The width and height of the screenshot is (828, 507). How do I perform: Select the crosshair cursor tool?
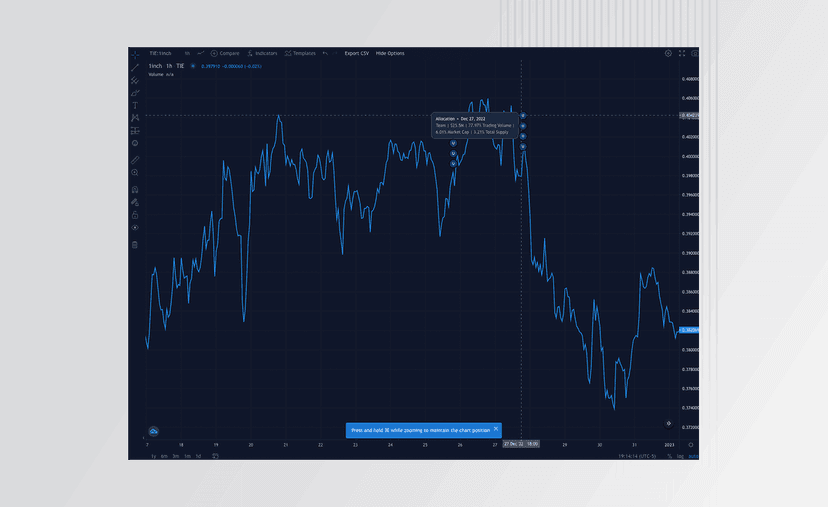click(x=135, y=54)
